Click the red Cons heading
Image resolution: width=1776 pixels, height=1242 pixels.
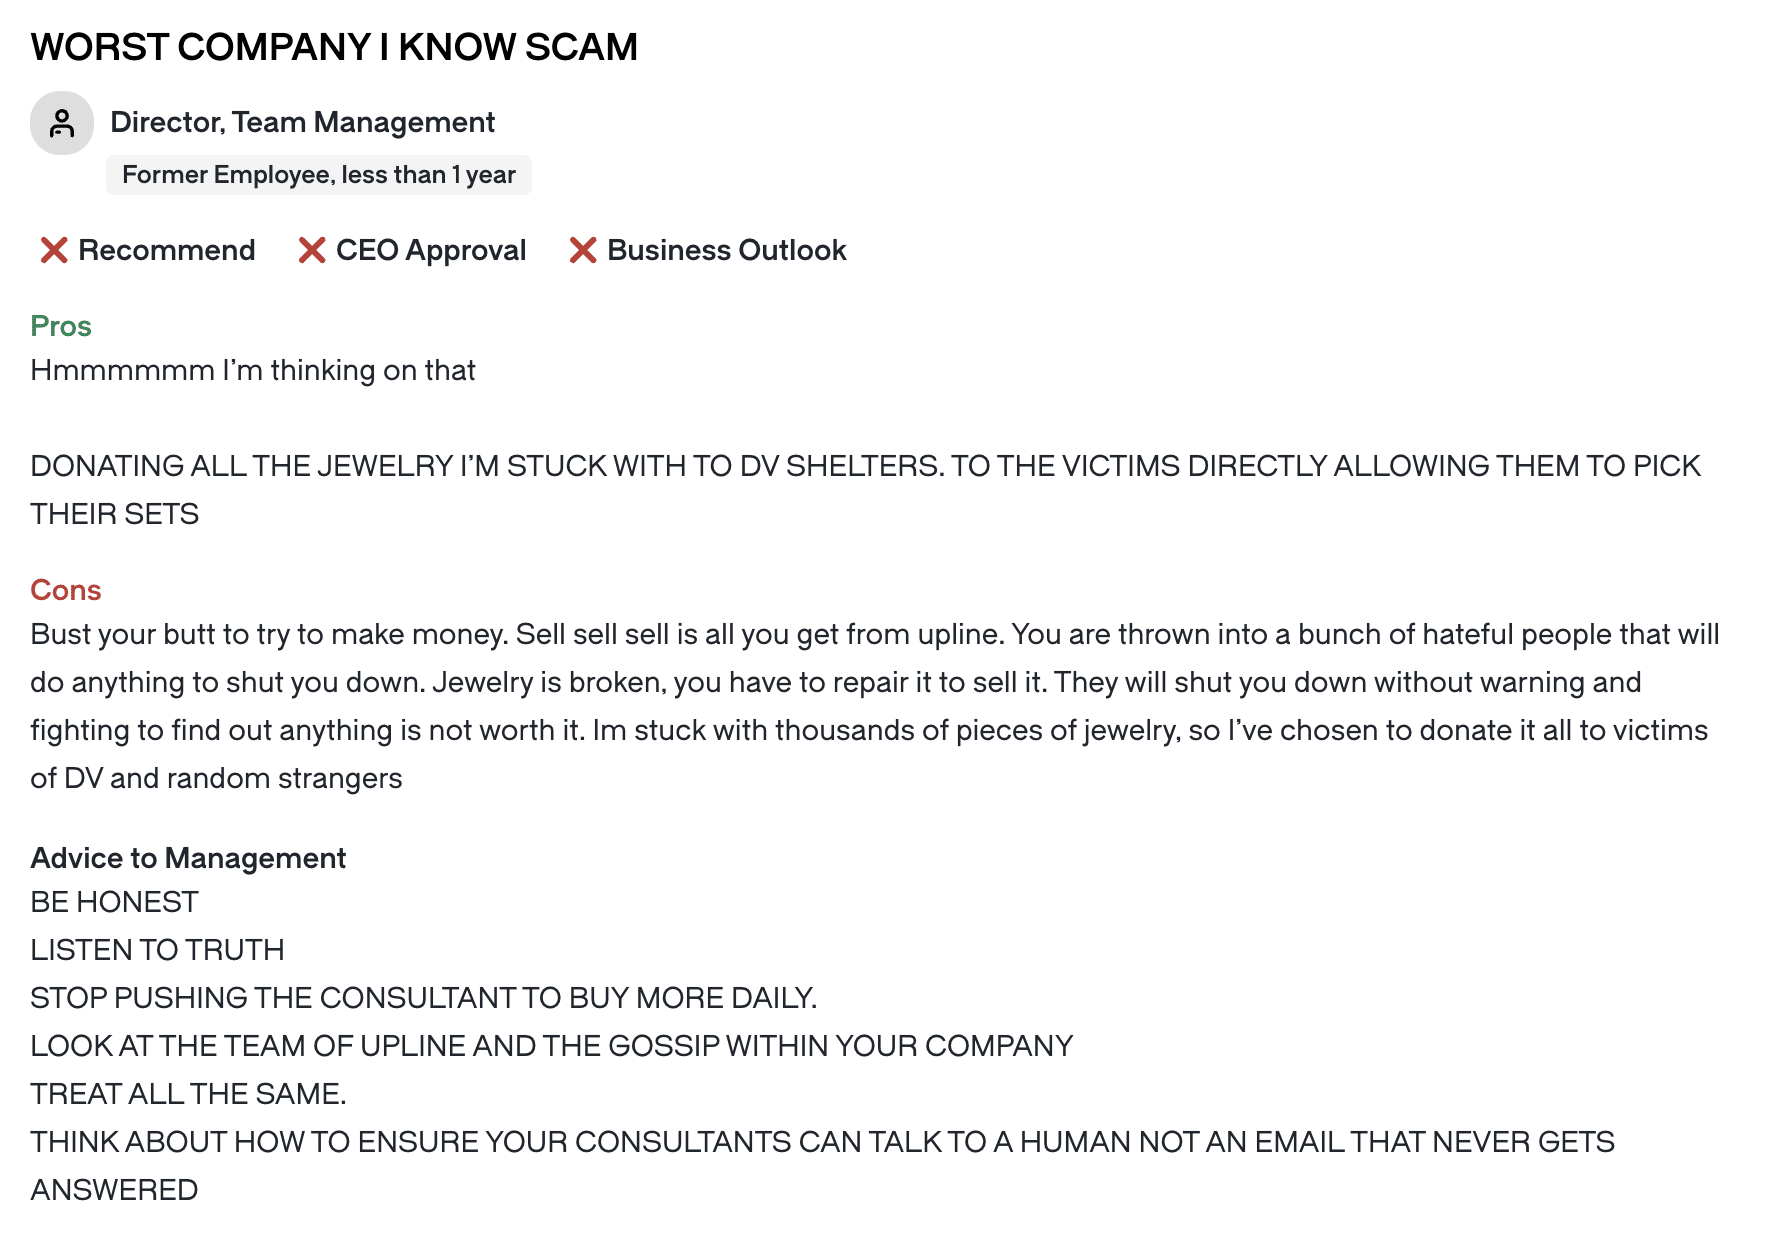[66, 590]
